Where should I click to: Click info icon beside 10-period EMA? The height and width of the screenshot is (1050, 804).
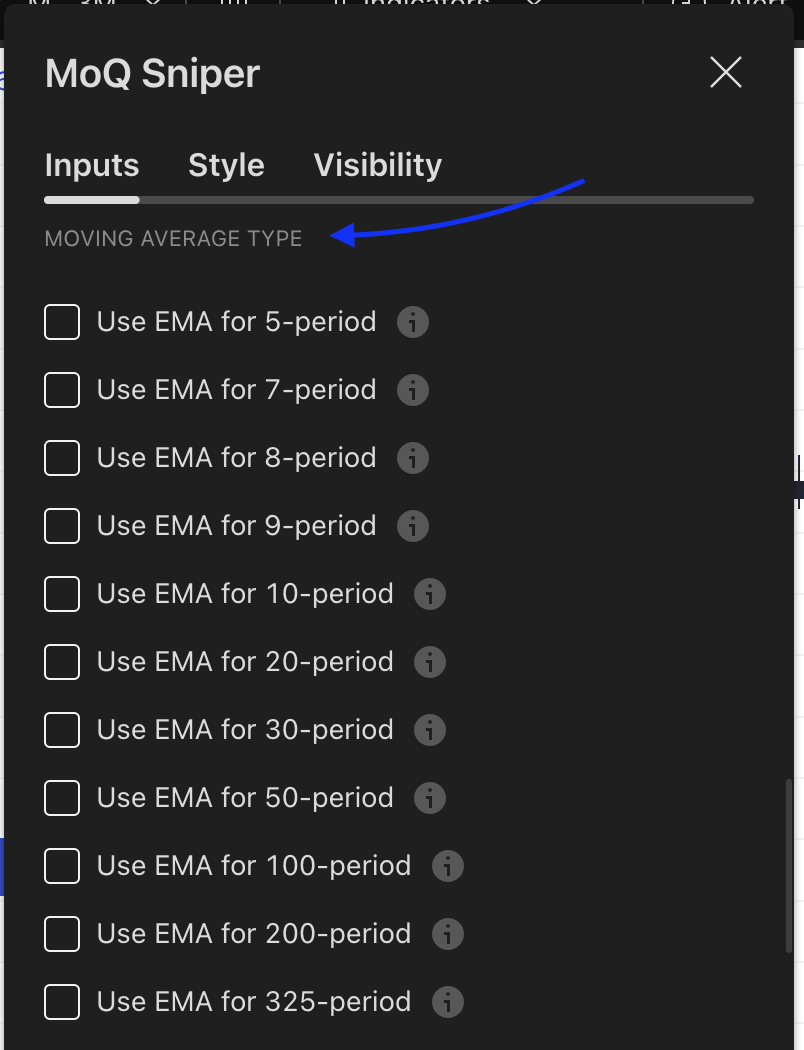point(430,594)
